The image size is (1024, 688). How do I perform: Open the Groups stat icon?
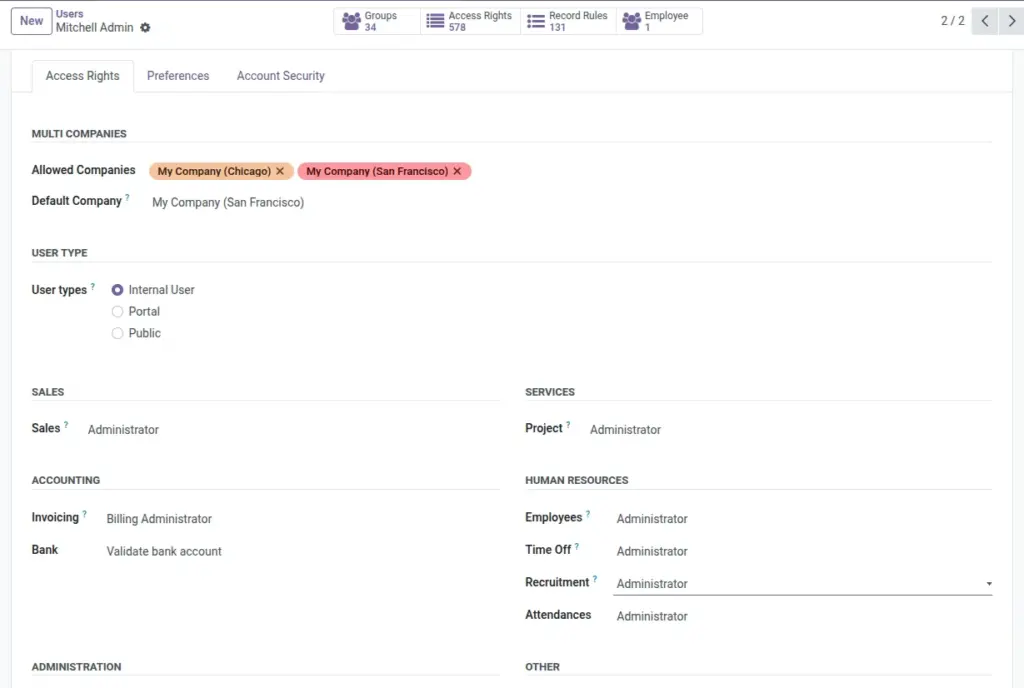coord(351,21)
